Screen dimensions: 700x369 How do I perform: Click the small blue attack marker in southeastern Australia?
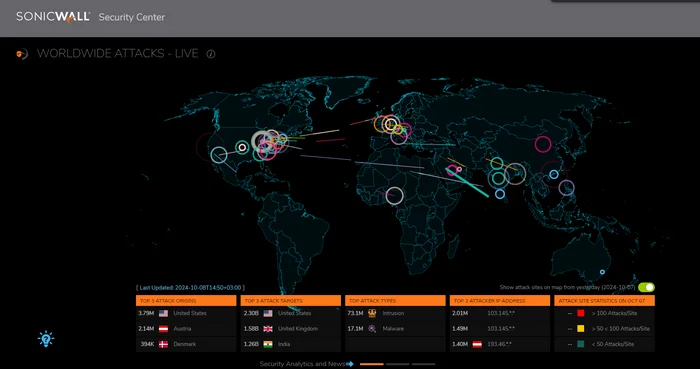[x=602, y=272]
